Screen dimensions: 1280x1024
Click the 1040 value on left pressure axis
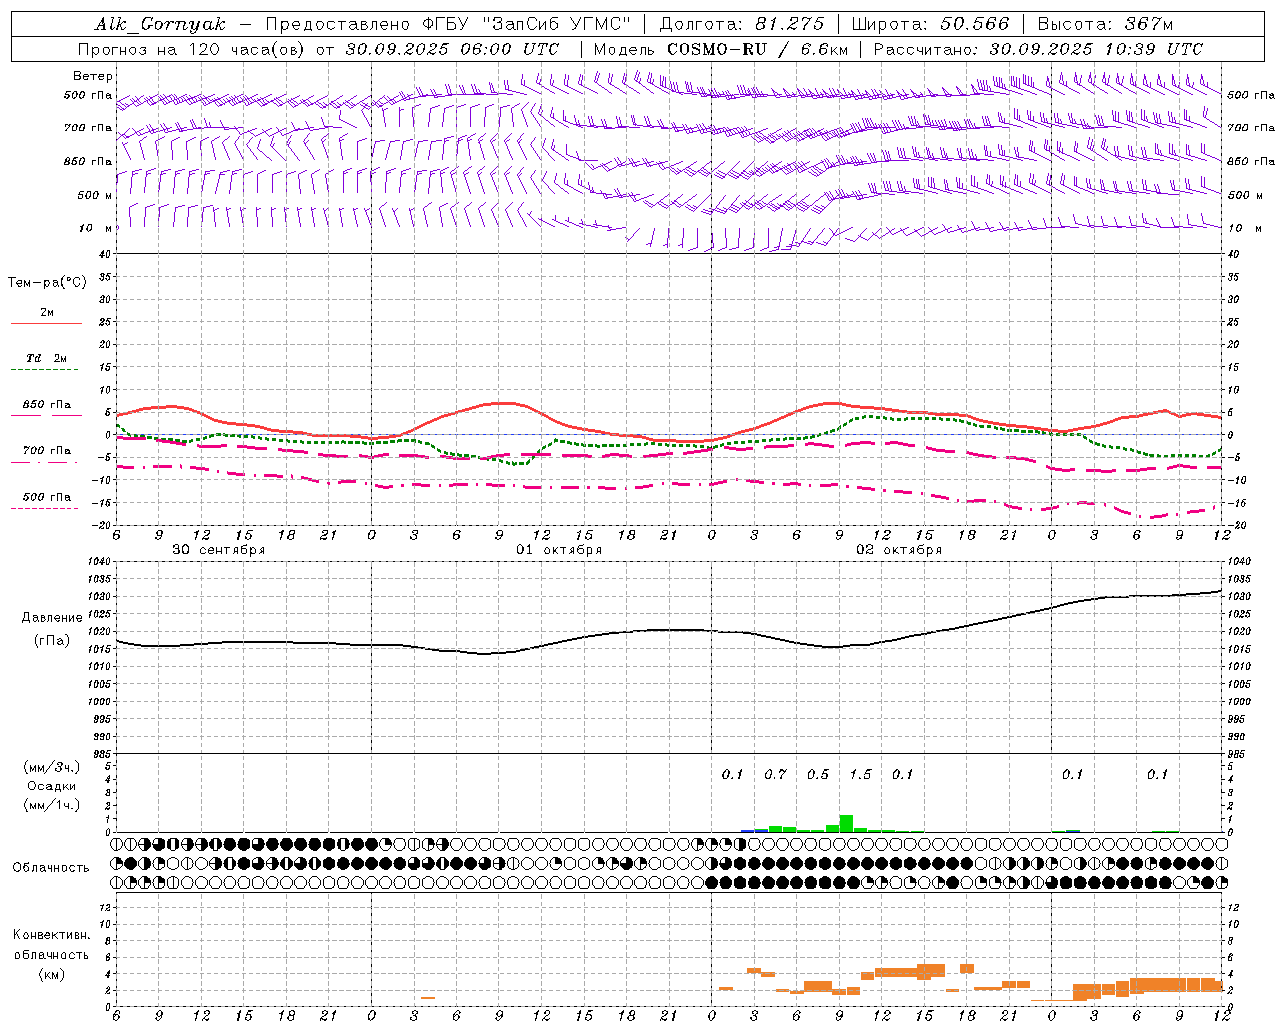point(100,562)
